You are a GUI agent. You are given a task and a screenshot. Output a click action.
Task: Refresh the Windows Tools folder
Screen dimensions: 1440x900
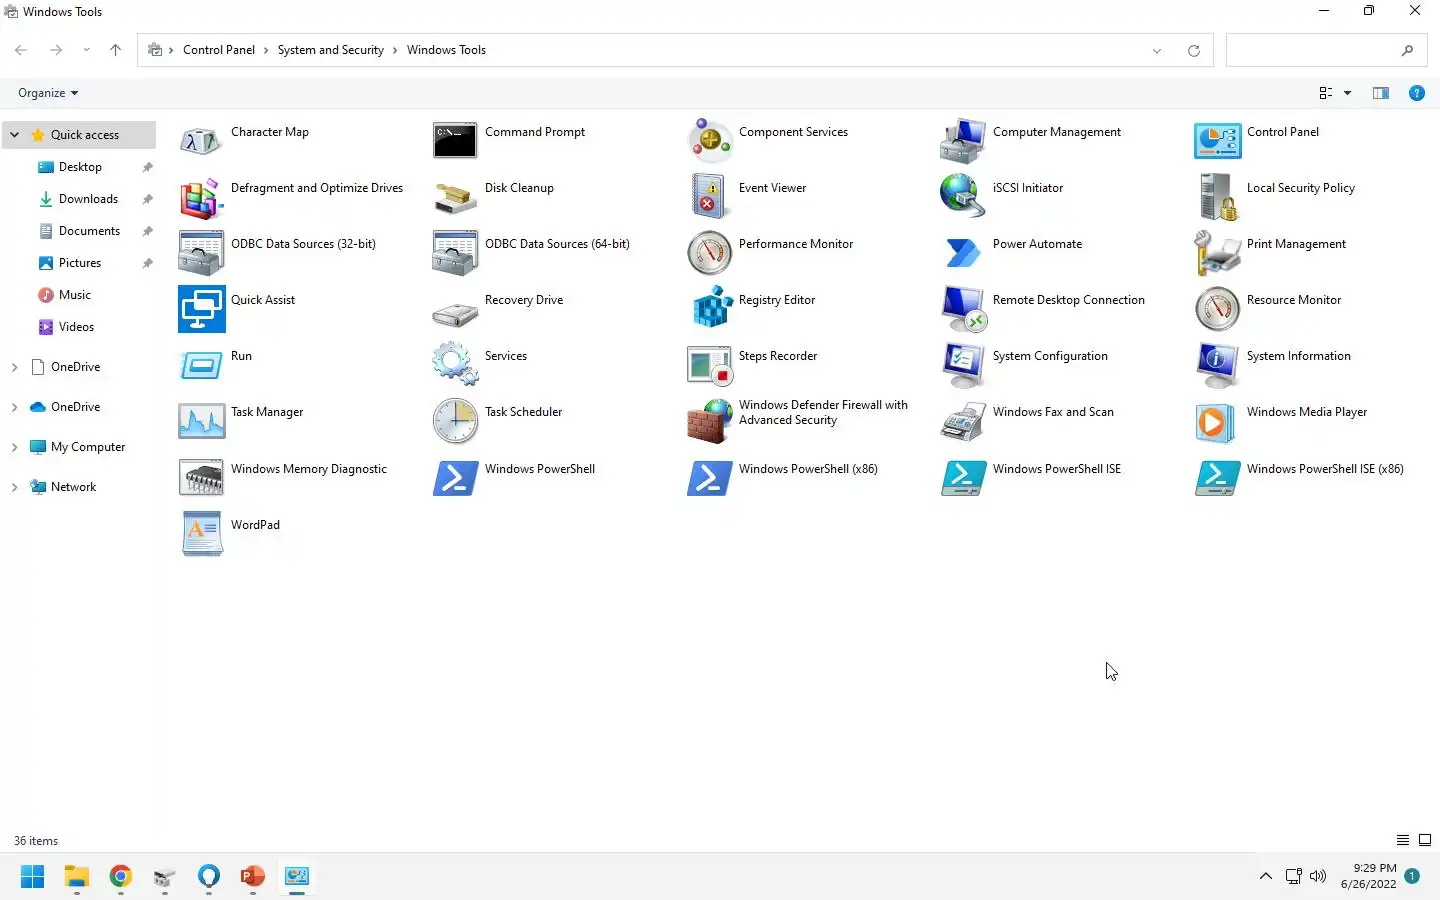click(x=1194, y=50)
